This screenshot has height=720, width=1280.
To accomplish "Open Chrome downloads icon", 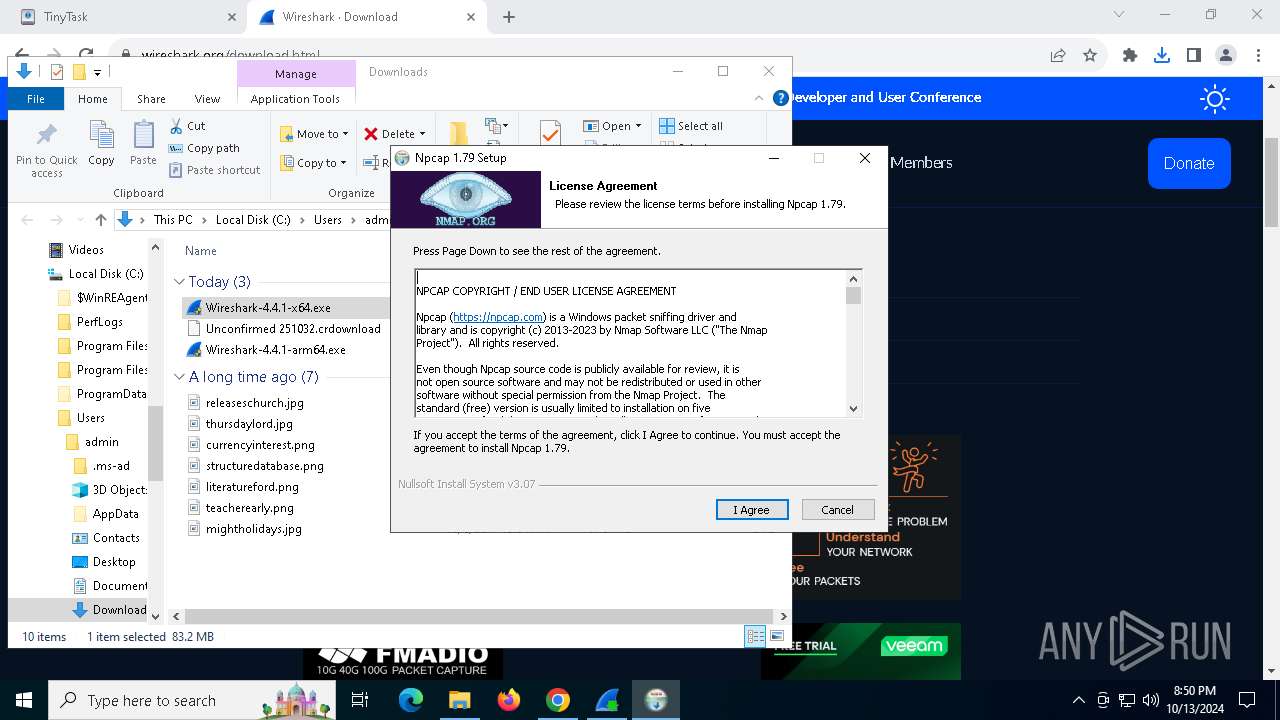I will (x=1162, y=56).
